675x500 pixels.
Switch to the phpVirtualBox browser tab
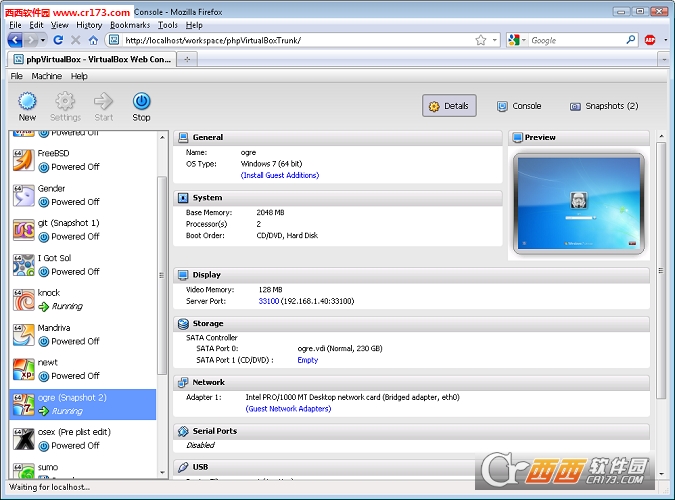92,59
